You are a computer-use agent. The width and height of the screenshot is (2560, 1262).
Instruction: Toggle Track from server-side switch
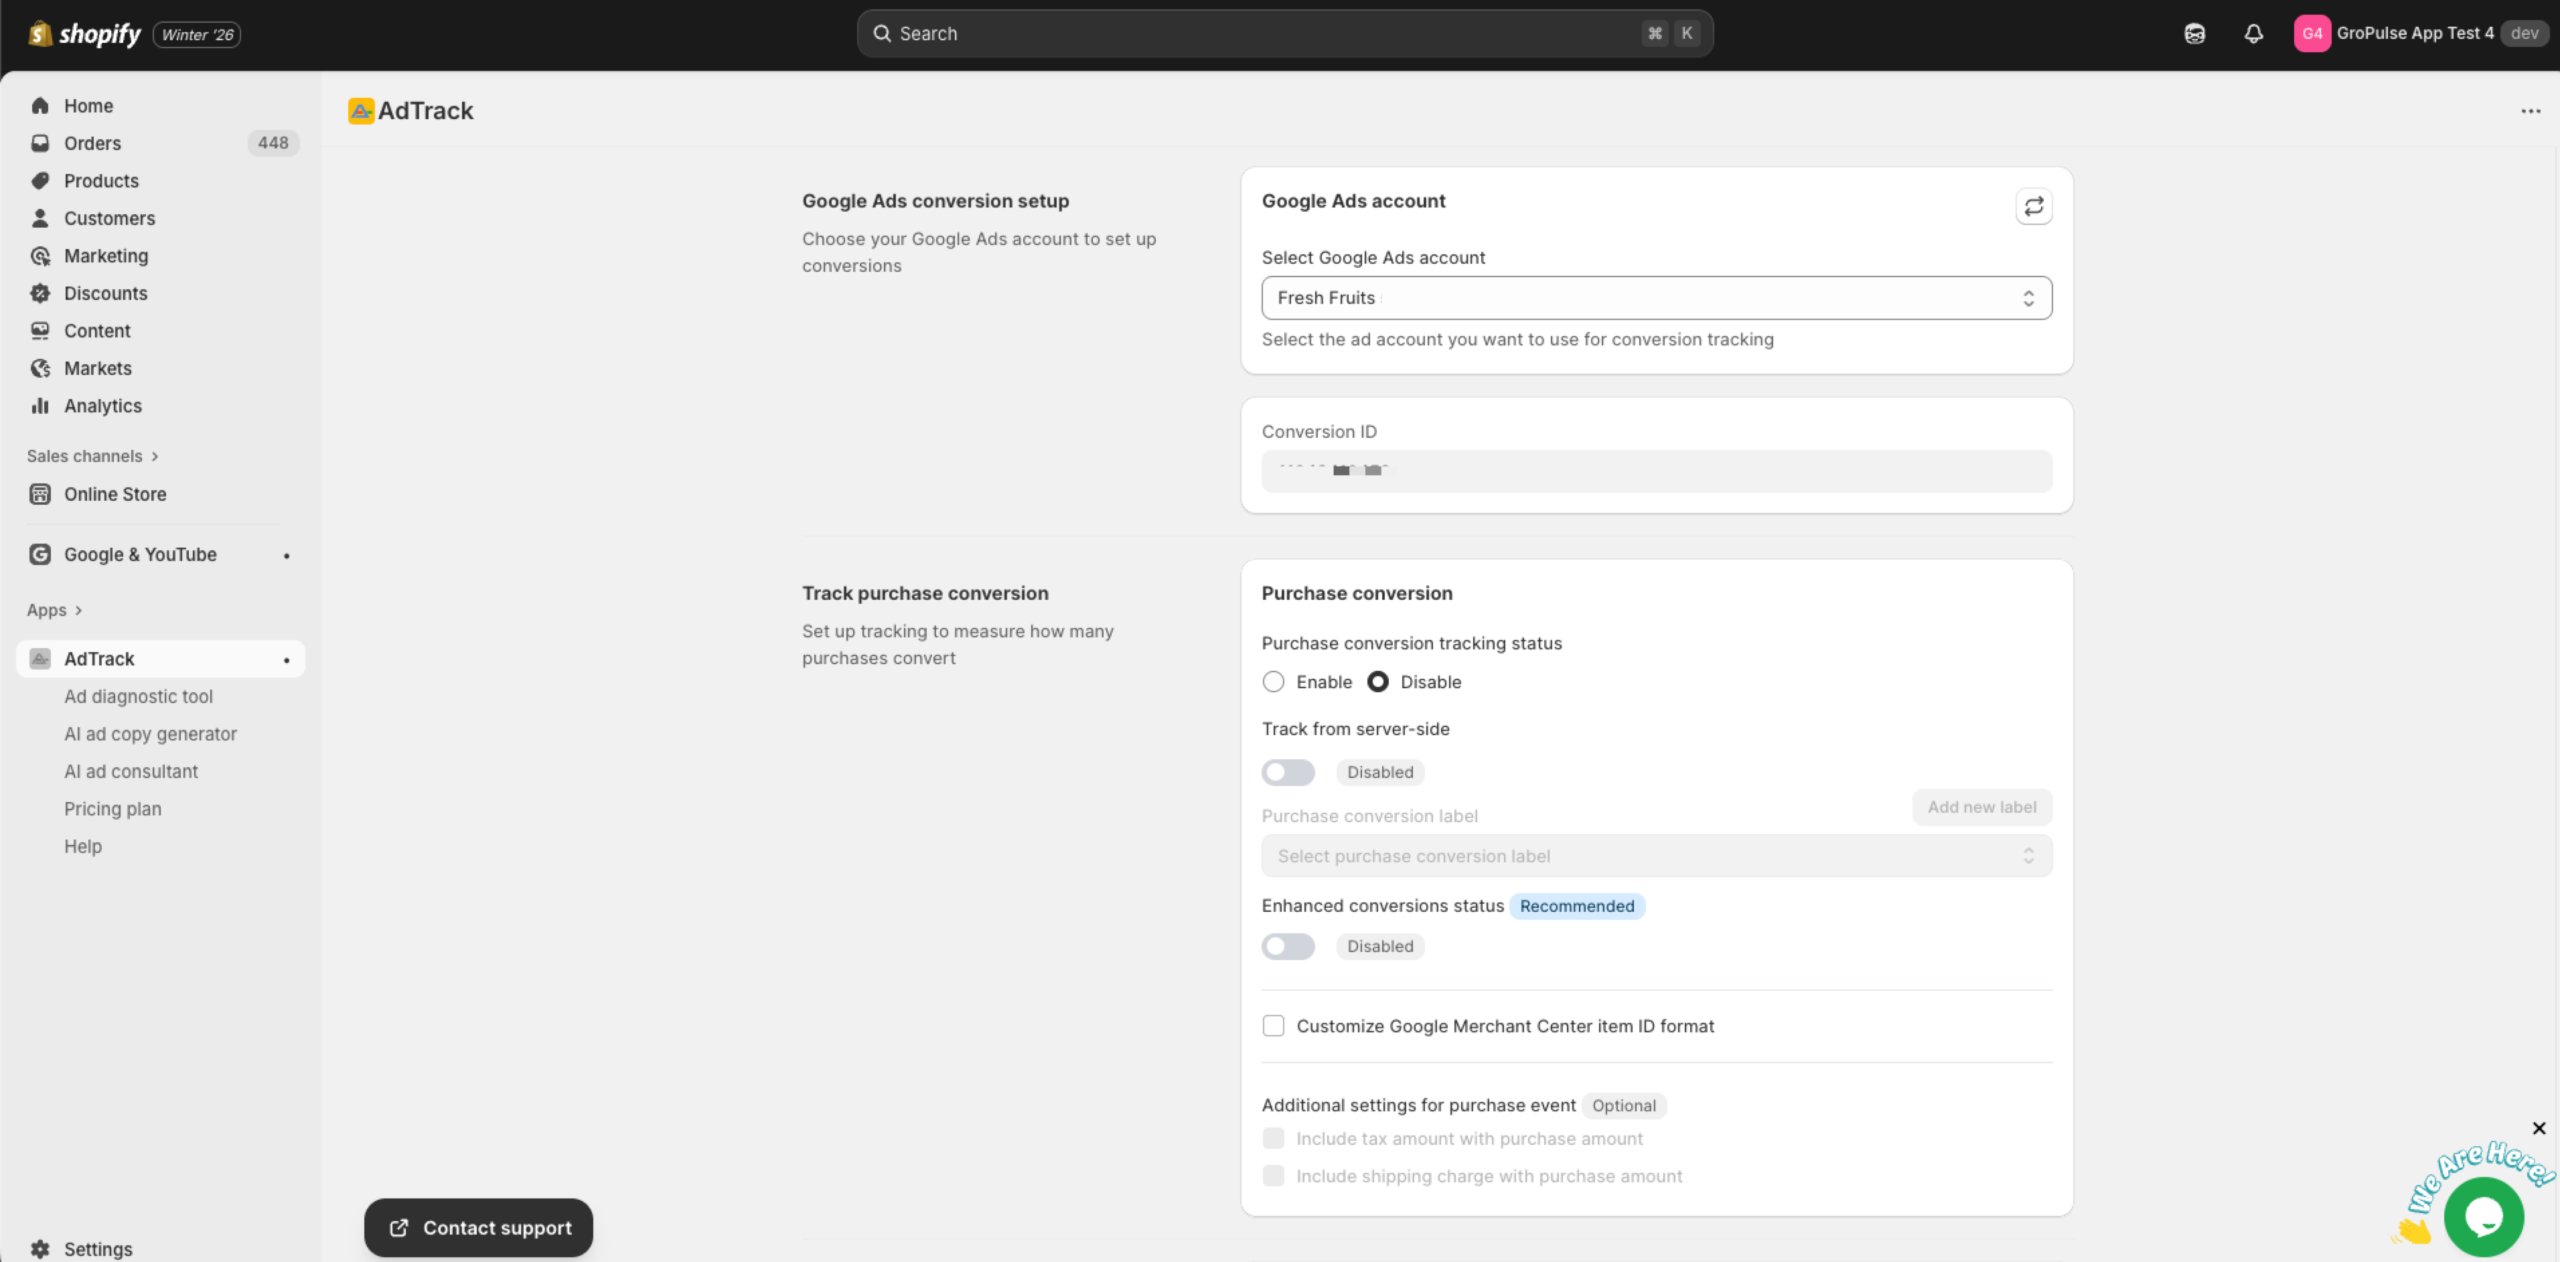pyautogui.click(x=1287, y=772)
